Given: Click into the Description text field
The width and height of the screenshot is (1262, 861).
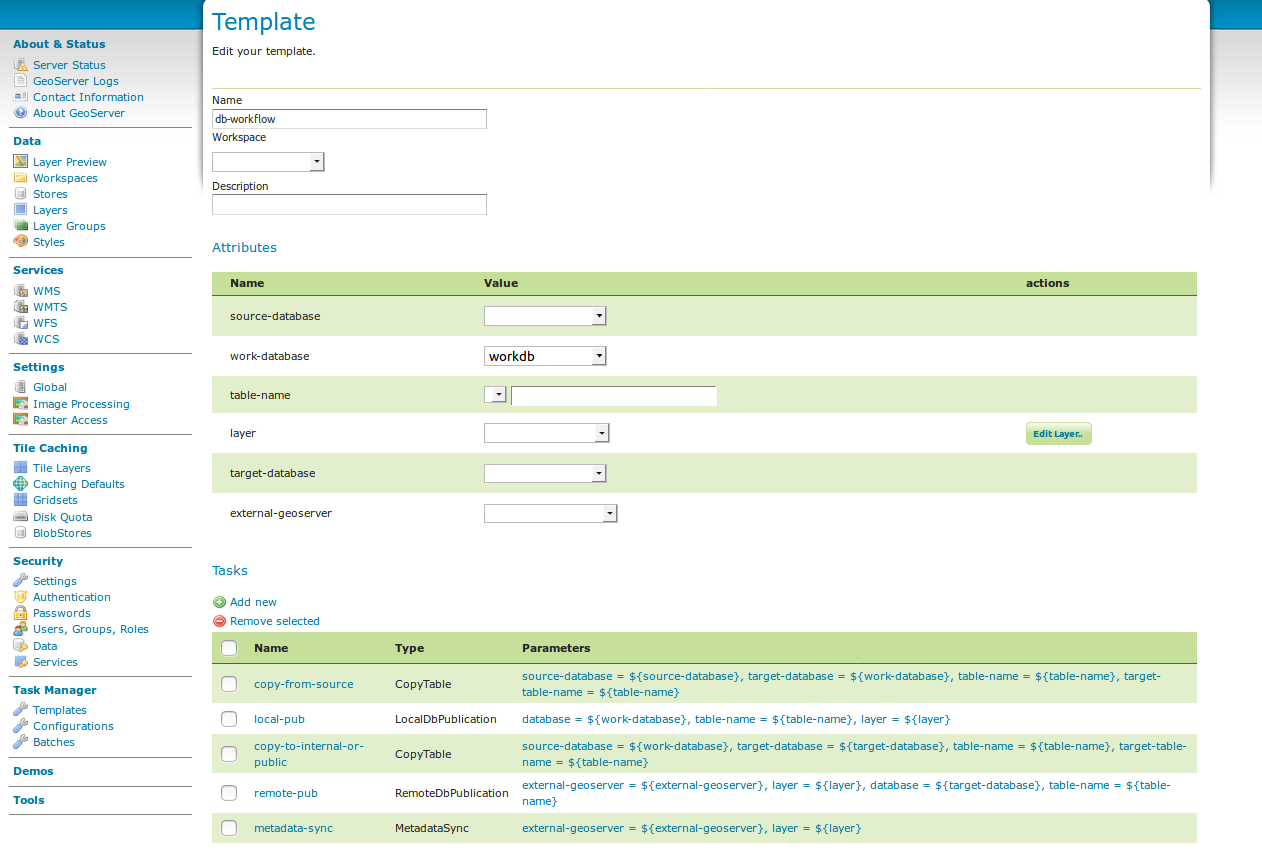Looking at the screenshot, I should point(349,205).
